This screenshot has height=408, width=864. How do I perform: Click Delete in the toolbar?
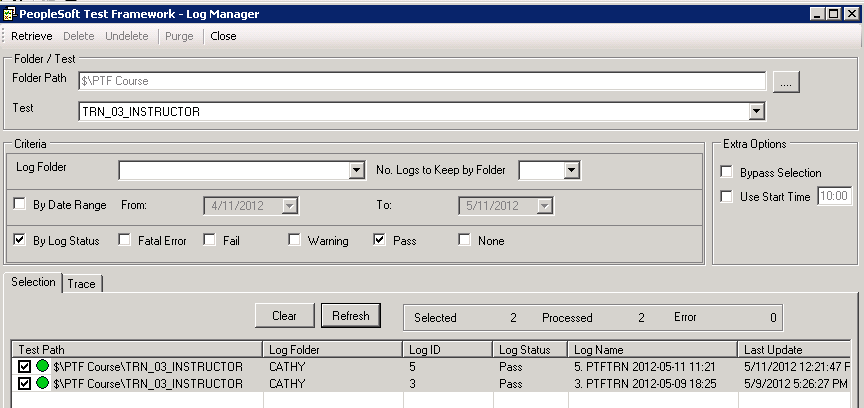click(x=79, y=36)
